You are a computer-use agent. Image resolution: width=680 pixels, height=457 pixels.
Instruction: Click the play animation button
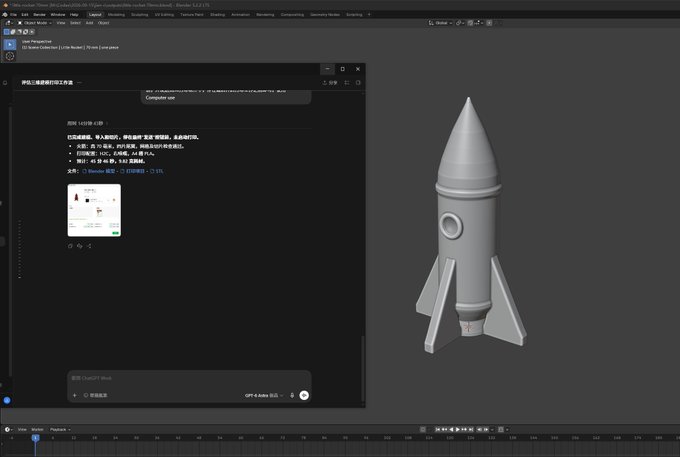[x=458, y=430]
